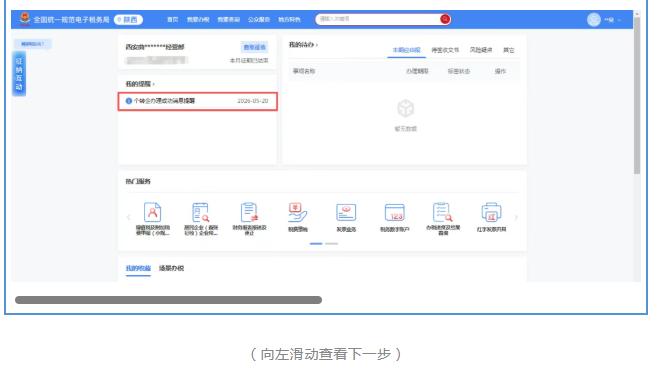Open the 税务数字账户 123 icon
Image resolution: width=655 pixels, height=368 pixels.
395,213
